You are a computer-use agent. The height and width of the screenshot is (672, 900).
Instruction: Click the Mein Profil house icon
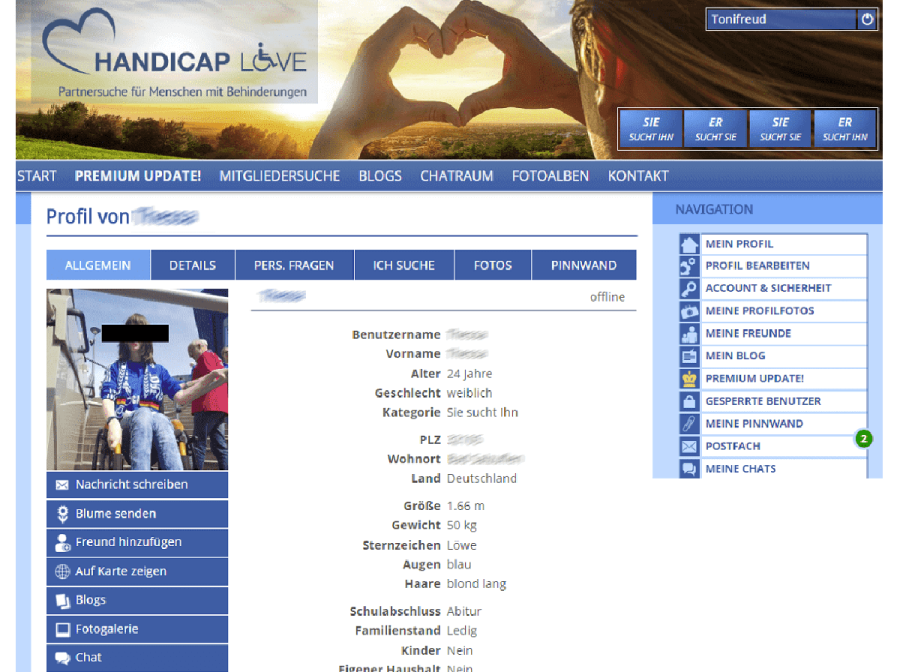coord(690,243)
